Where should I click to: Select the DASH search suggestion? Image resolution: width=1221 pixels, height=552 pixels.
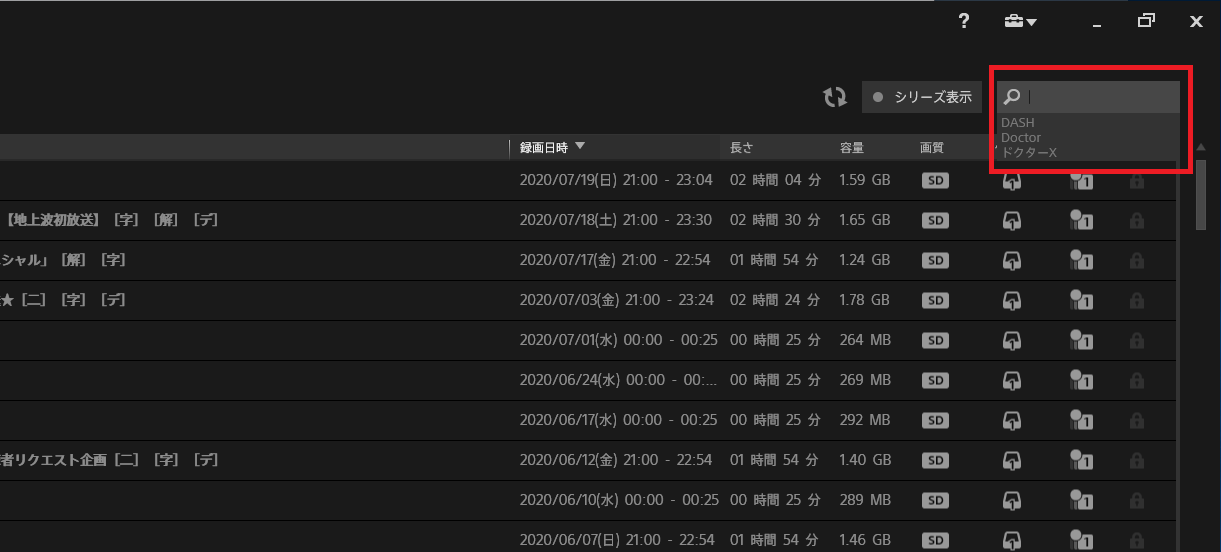(x=1018, y=123)
